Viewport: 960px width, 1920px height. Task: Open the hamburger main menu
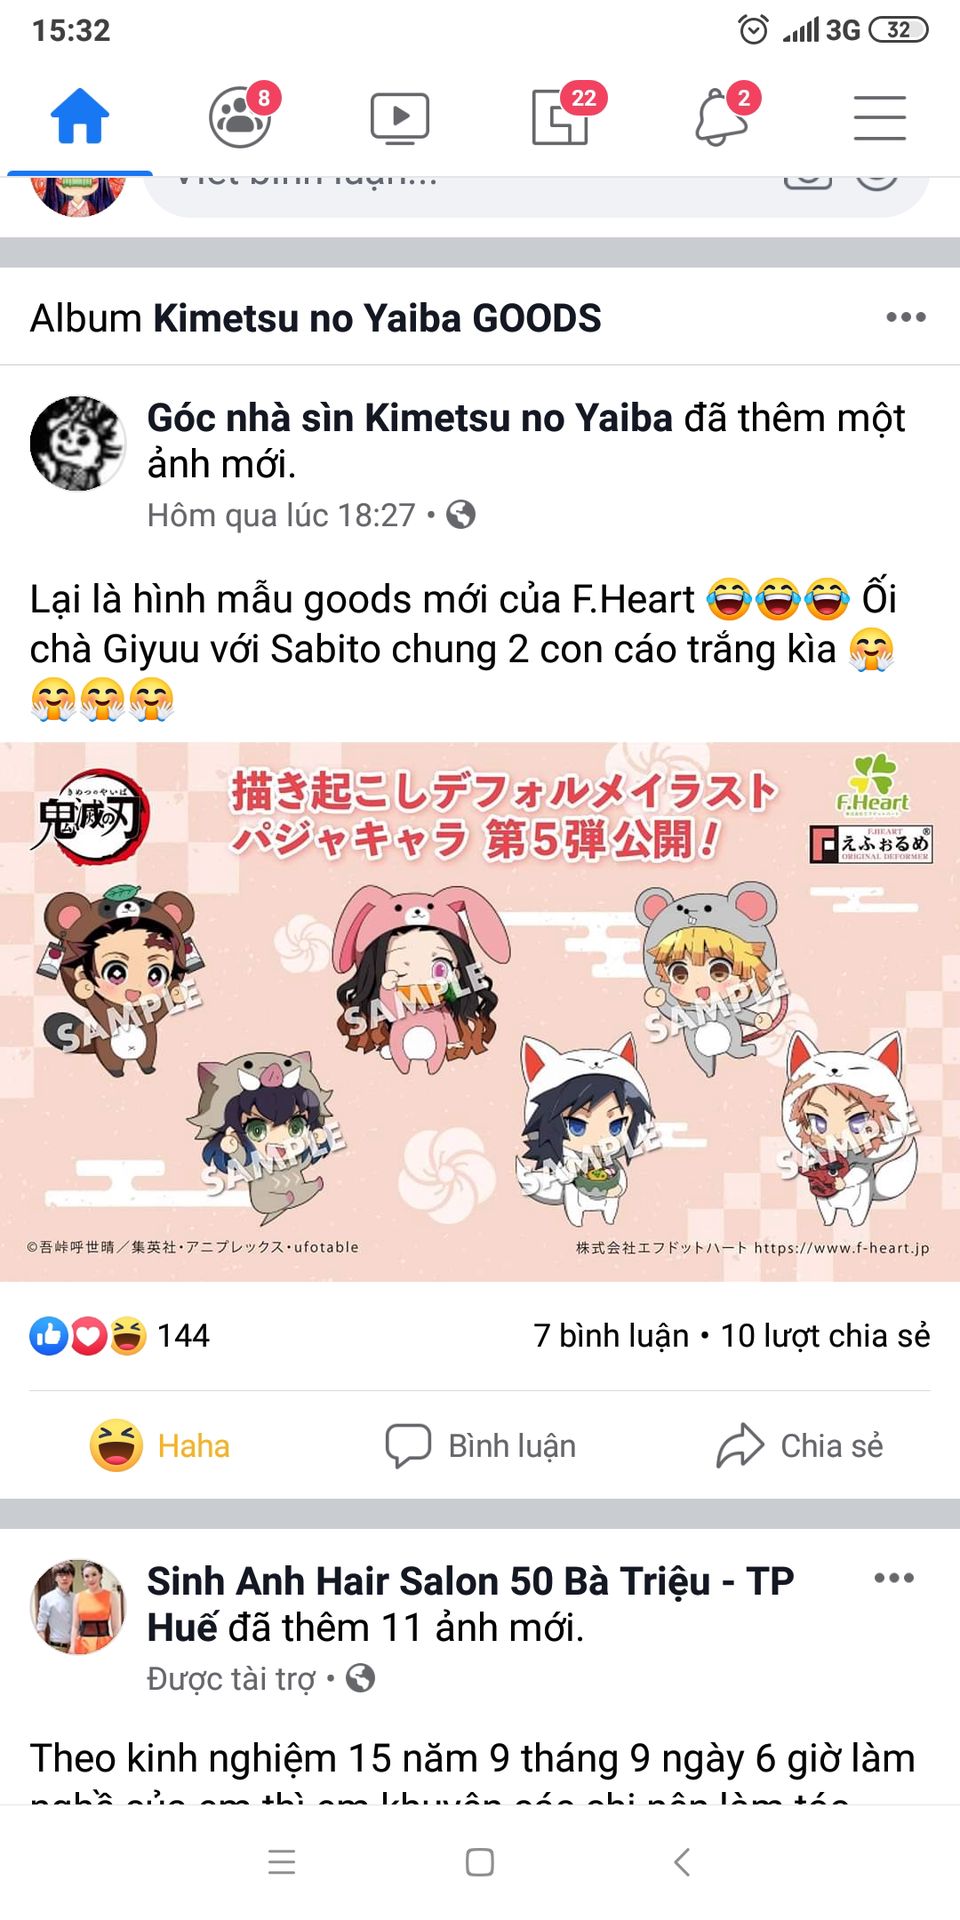(880, 118)
